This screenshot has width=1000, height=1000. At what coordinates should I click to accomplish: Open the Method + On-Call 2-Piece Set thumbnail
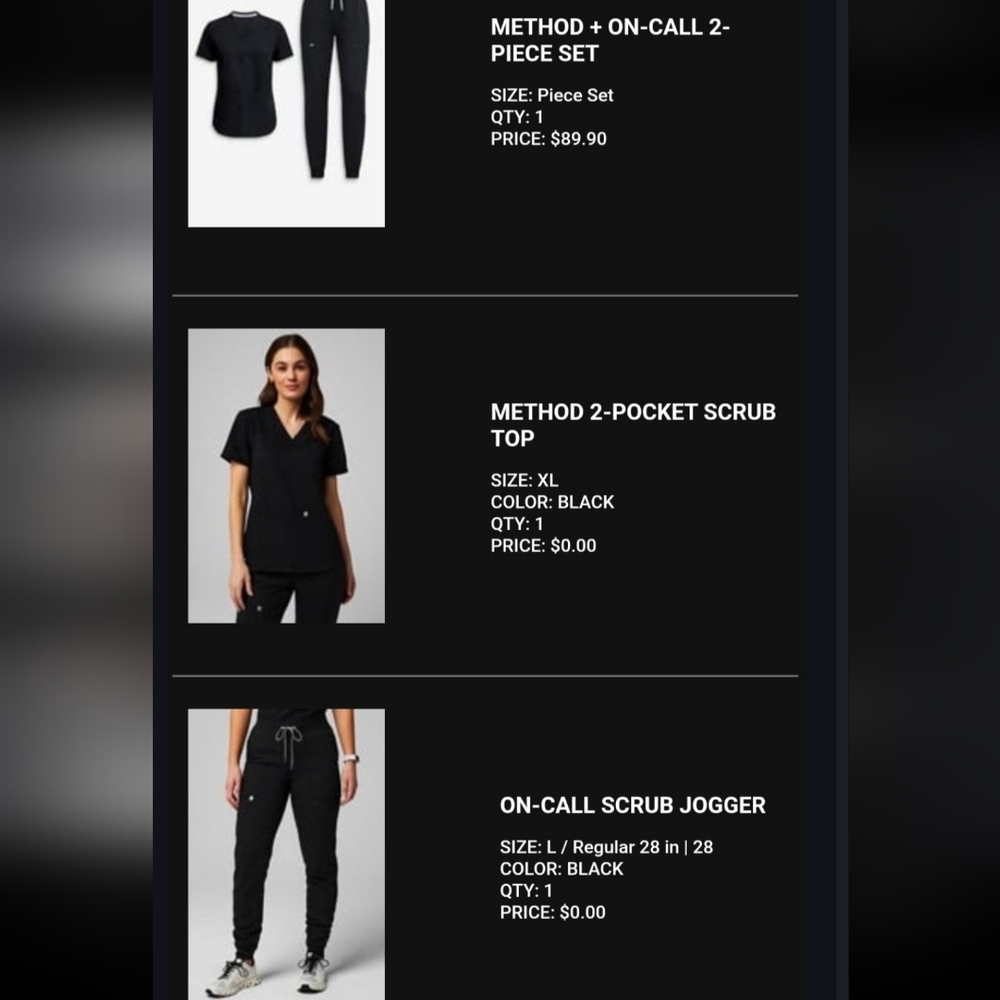[286, 113]
